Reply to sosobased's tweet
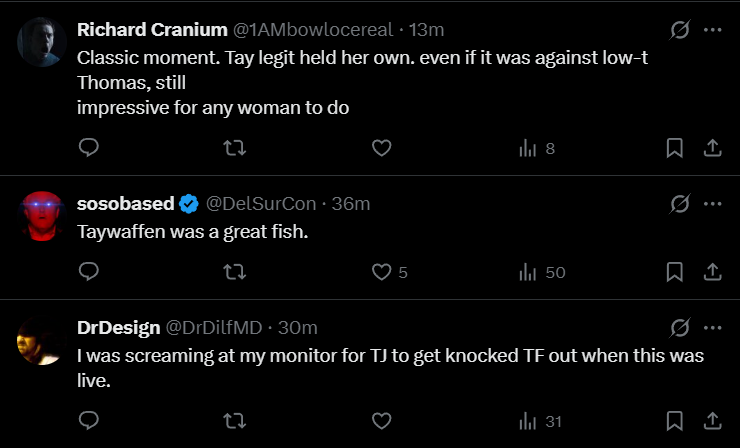The height and width of the screenshot is (448, 740). click(88, 271)
